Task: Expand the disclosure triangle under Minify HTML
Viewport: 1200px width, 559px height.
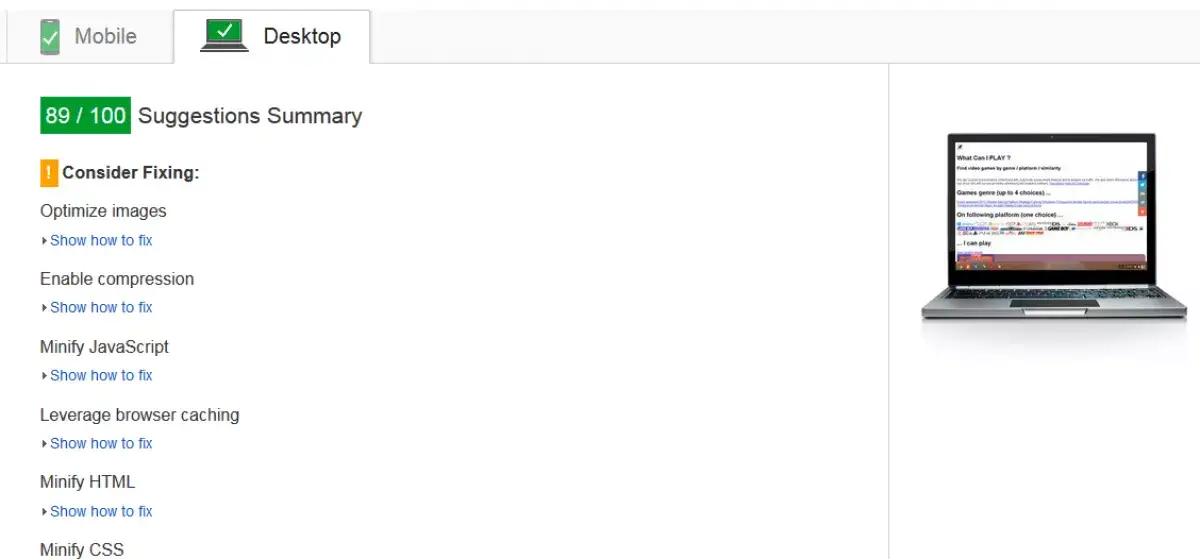Action: (x=44, y=512)
